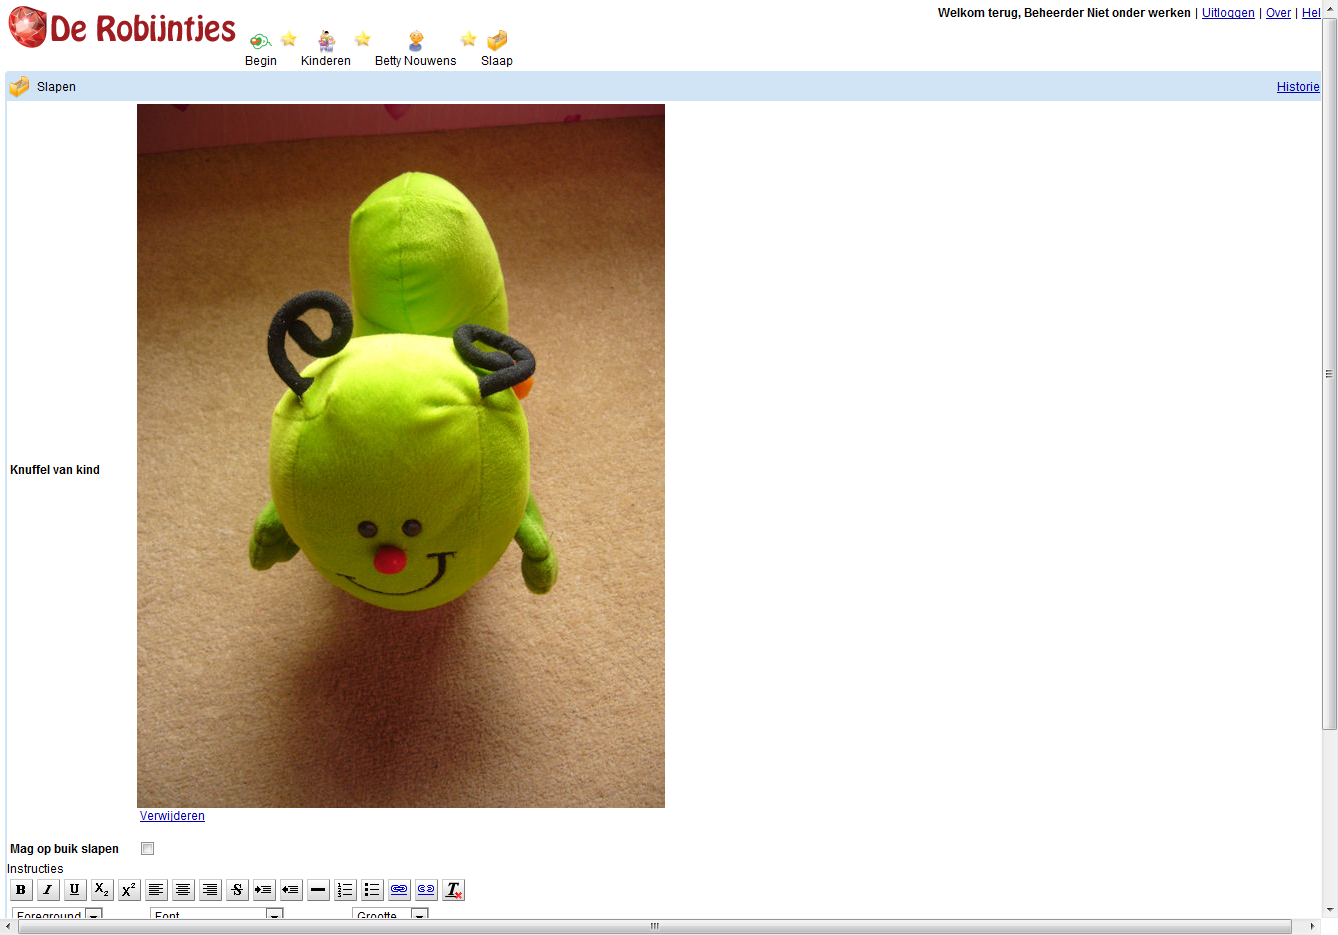This screenshot has width=1338, height=935.
Task: Open the Historie link
Action: (x=1298, y=87)
